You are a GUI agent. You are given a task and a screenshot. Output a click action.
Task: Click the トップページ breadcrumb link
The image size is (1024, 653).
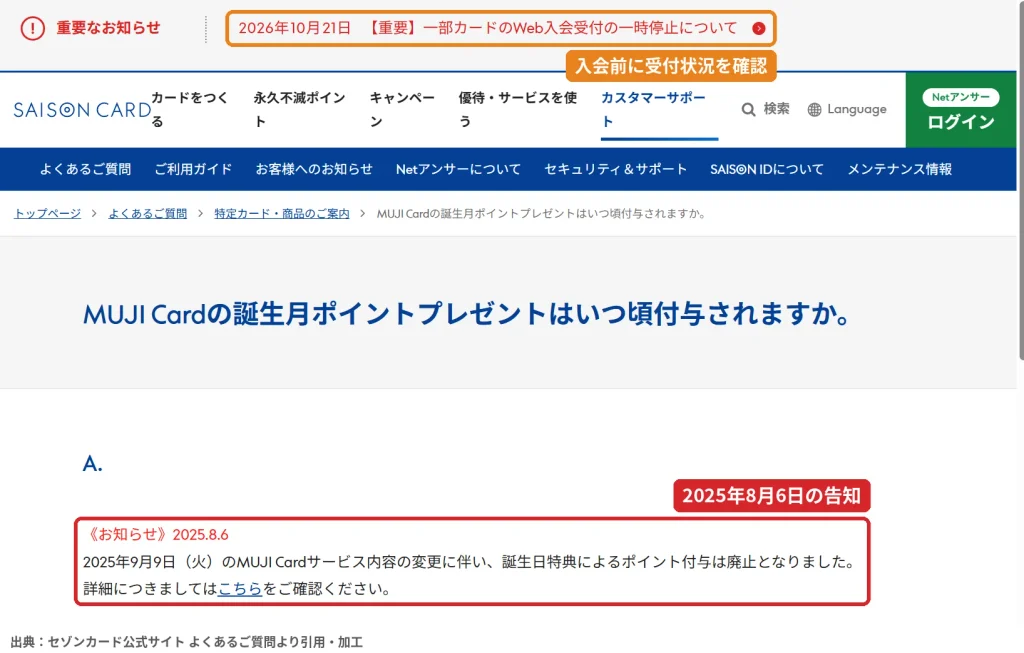click(x=48, y=214)
